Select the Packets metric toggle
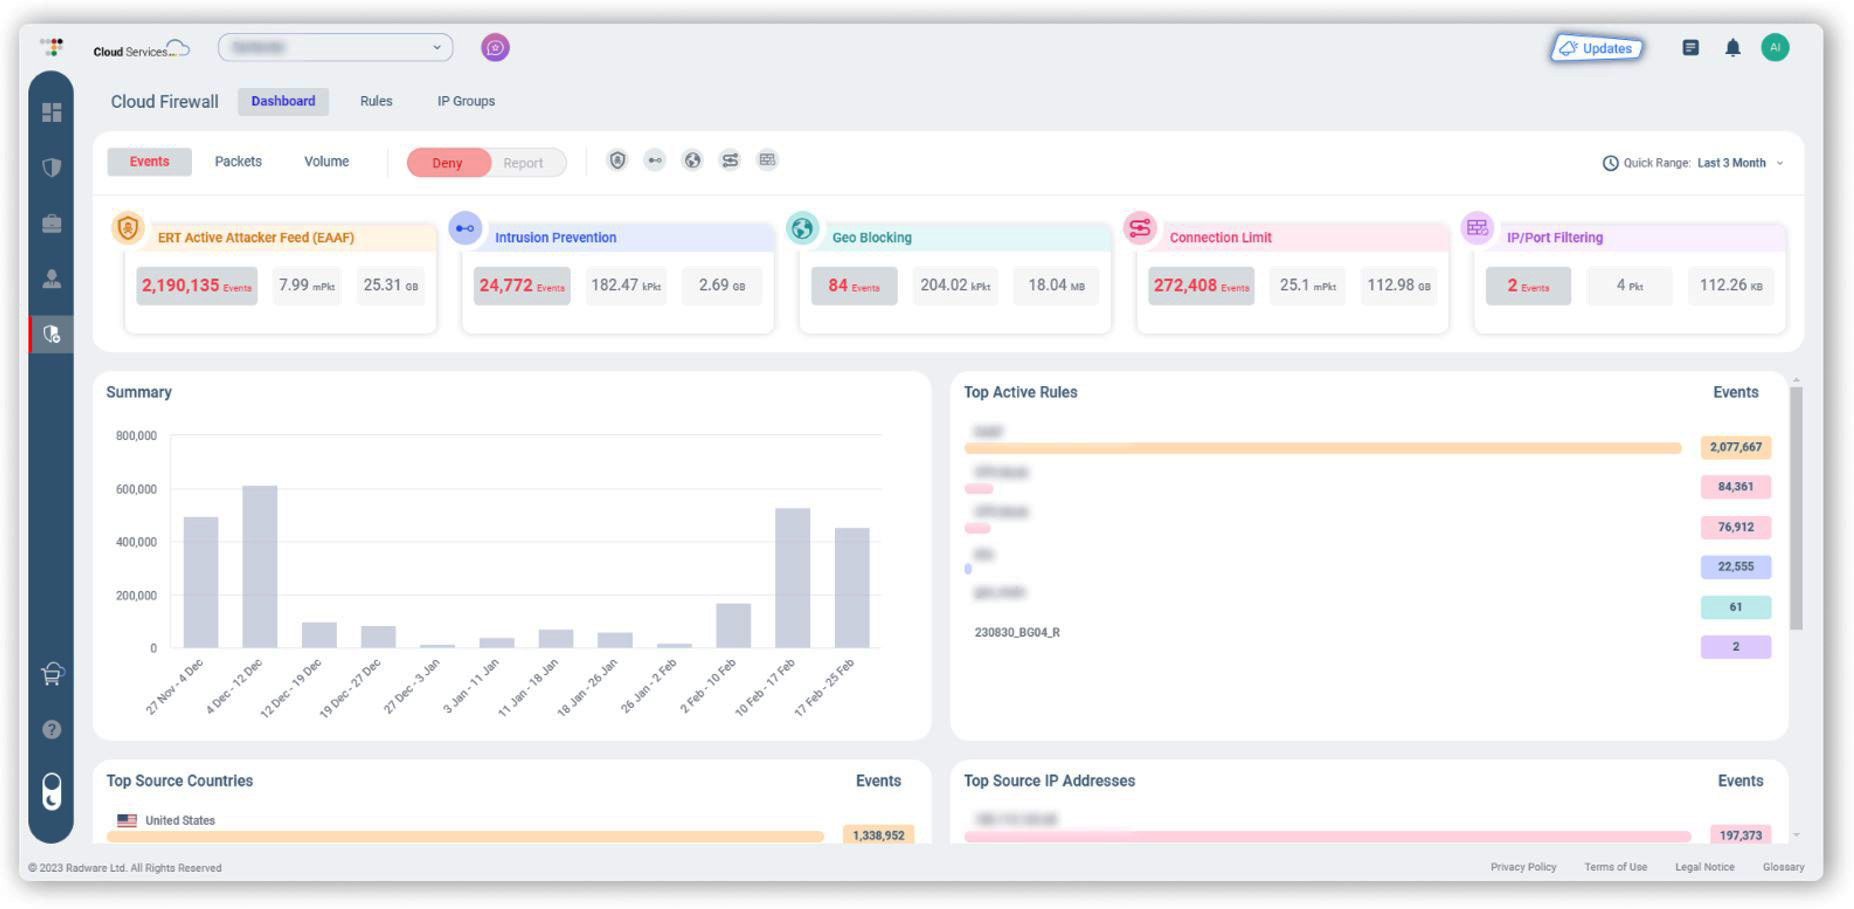 pyautogui.click(x=238, y=161)
